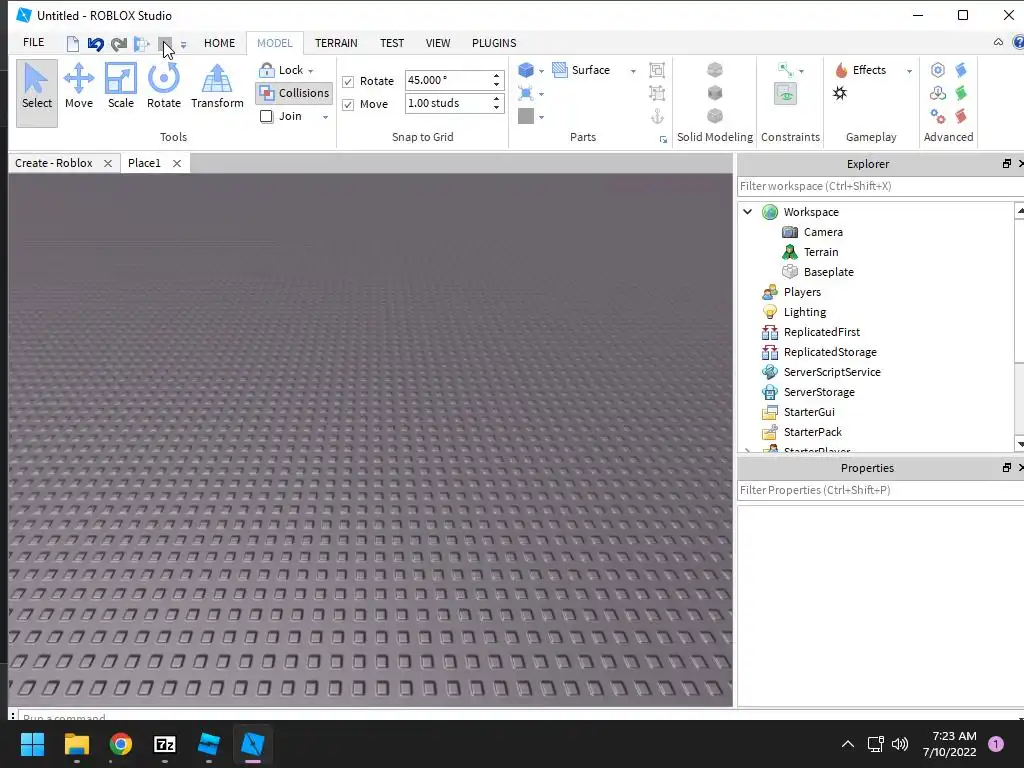The height and width of the screenshot is (768, 1024).
Task: Click the New file icon in quick access toolbar
Action: coord(72,44)
